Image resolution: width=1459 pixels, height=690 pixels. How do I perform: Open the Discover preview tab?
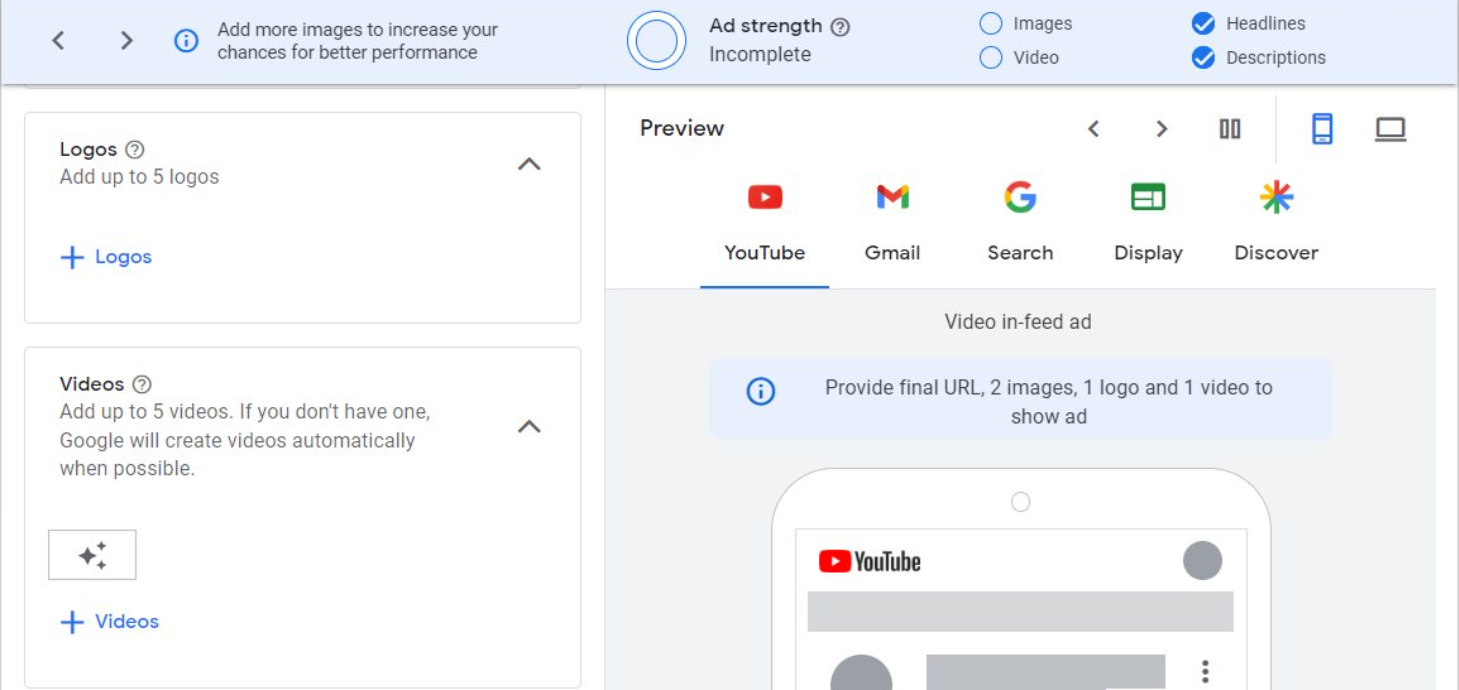coord(1276,223)
